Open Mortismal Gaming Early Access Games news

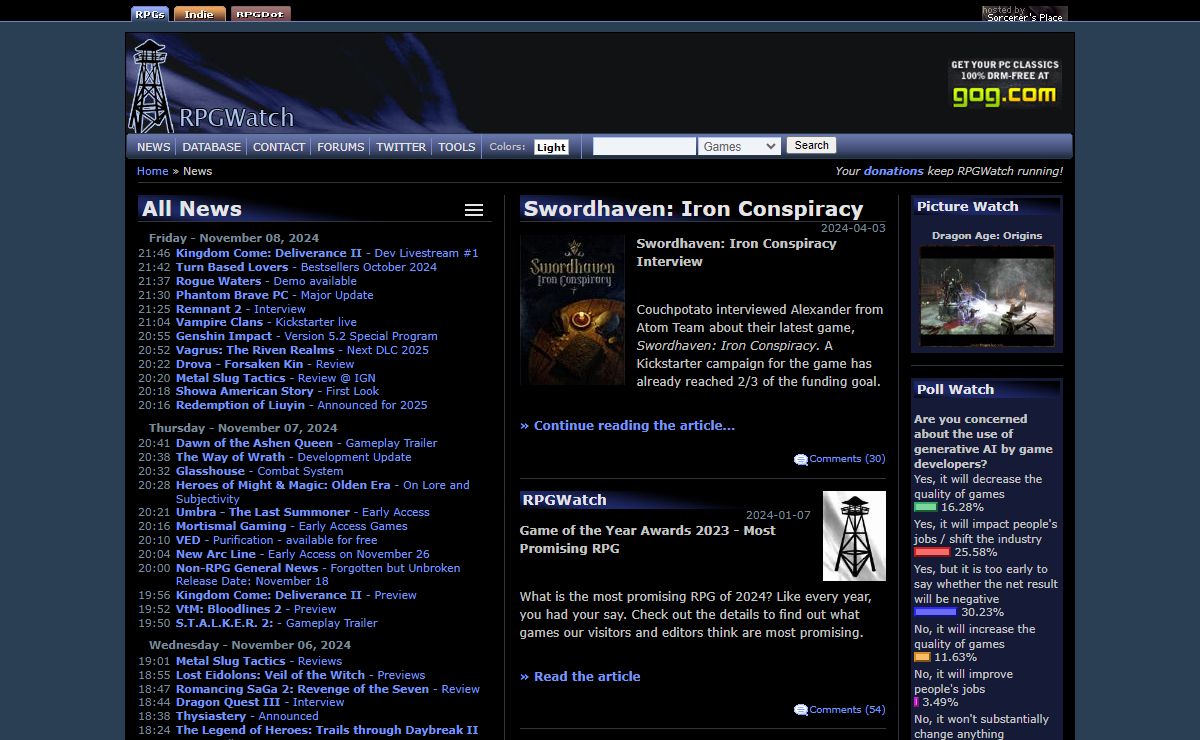tap(292, 526)
